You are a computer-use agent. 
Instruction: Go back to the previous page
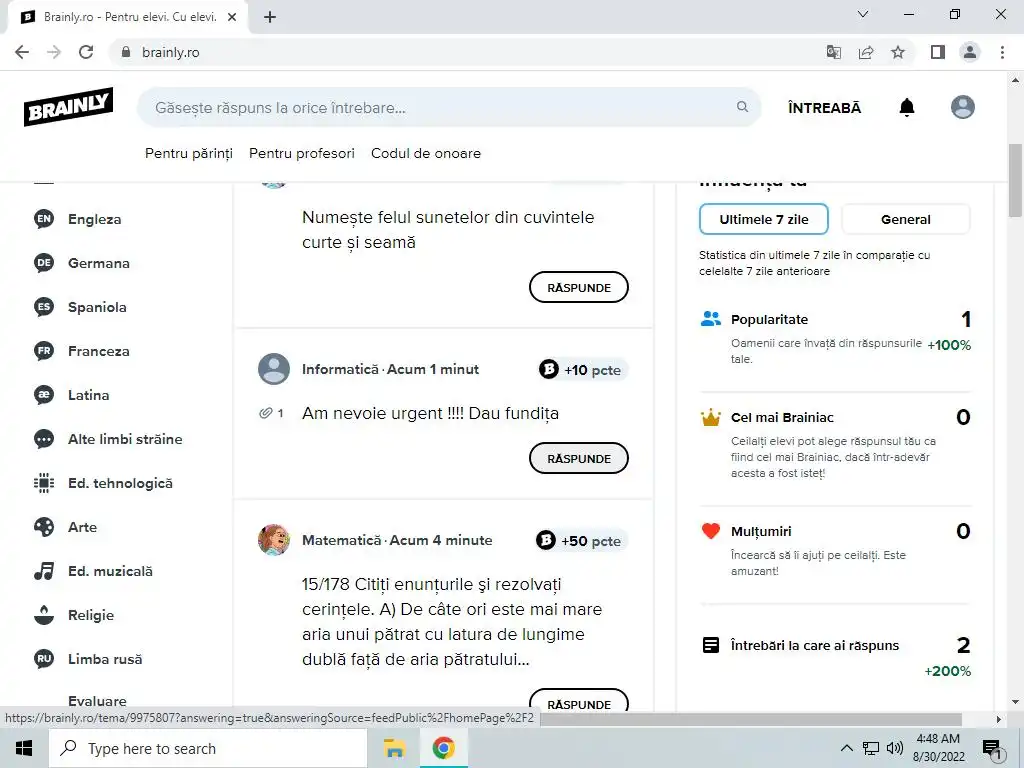(x=22, y=52)
